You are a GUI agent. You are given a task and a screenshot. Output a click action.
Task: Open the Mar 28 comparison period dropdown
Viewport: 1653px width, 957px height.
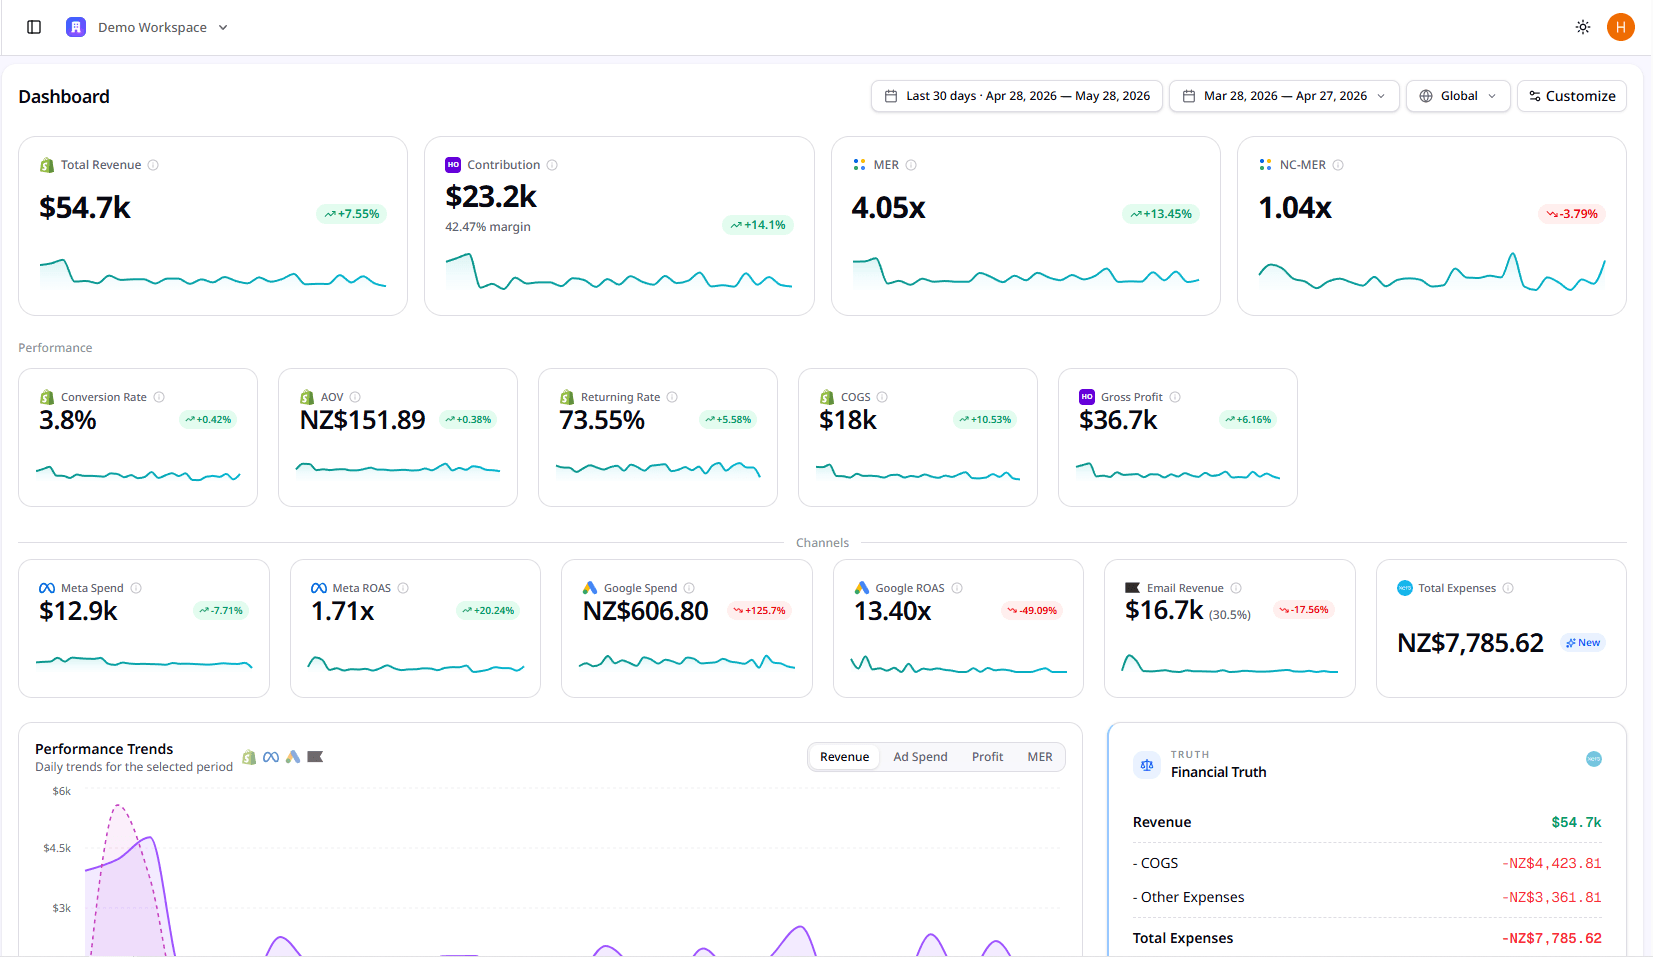tap(1284, 96)
